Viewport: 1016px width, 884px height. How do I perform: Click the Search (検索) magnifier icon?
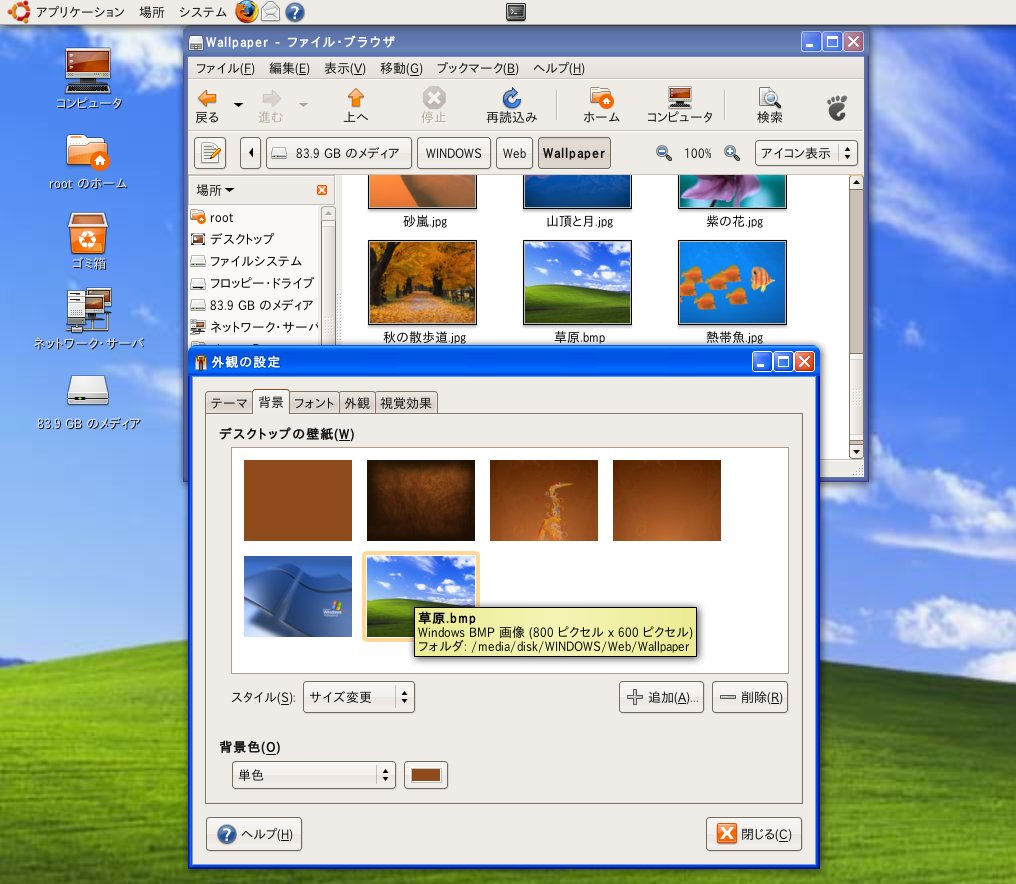769,98
